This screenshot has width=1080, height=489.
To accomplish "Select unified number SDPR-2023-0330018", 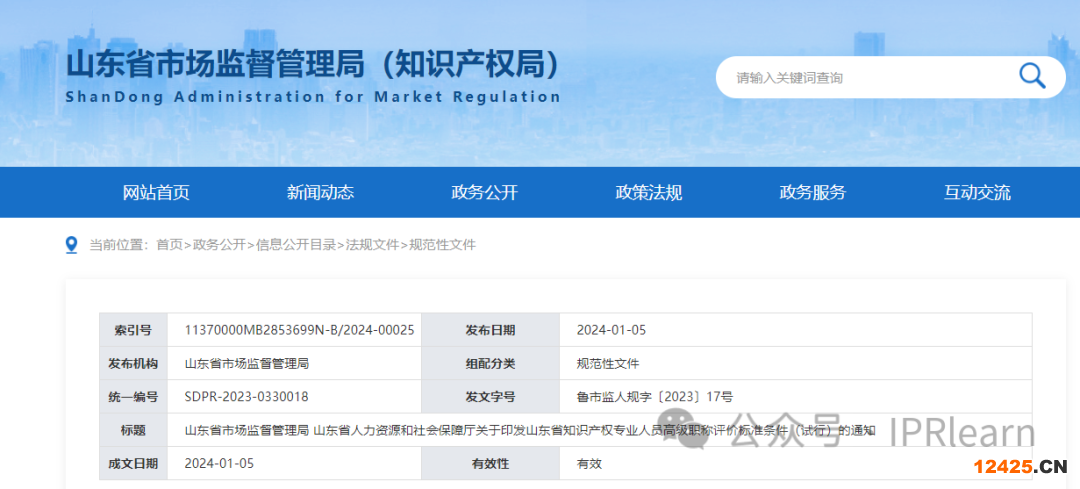I will [x=247, y=397].
